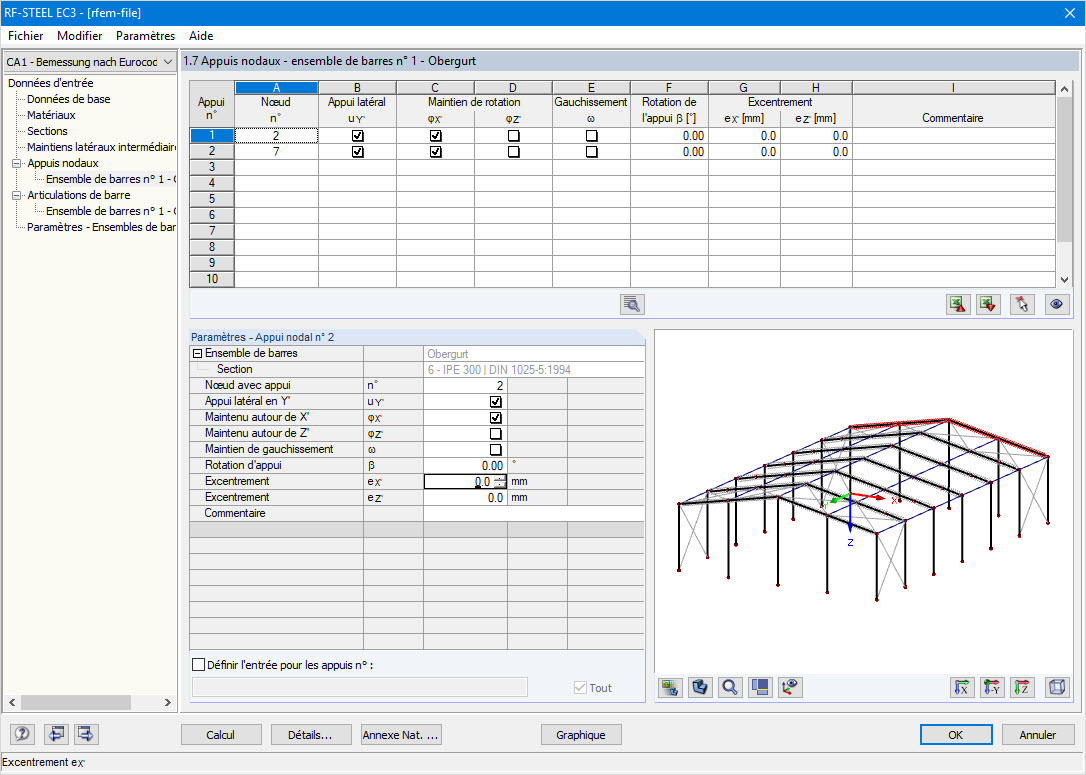Select 'Données de base' in tree
This screenshot has height=775, width=1086.
coord(69,99)
